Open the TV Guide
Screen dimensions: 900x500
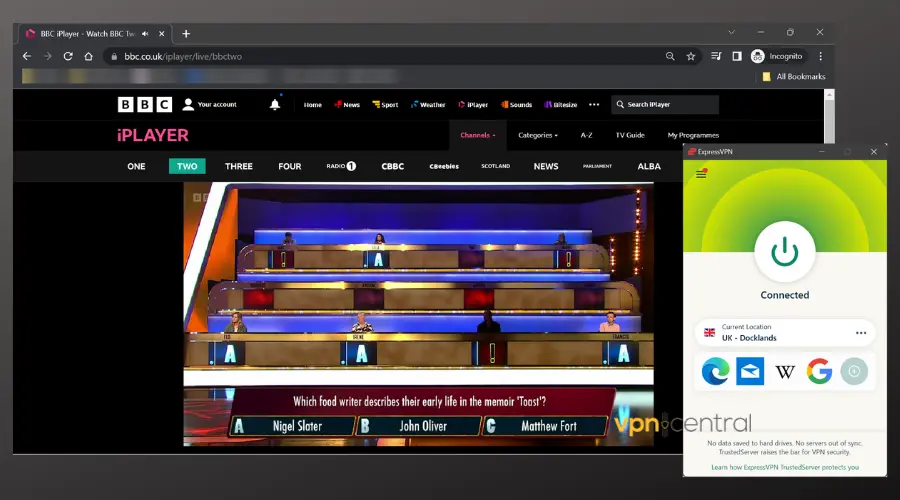click(630, 135)
